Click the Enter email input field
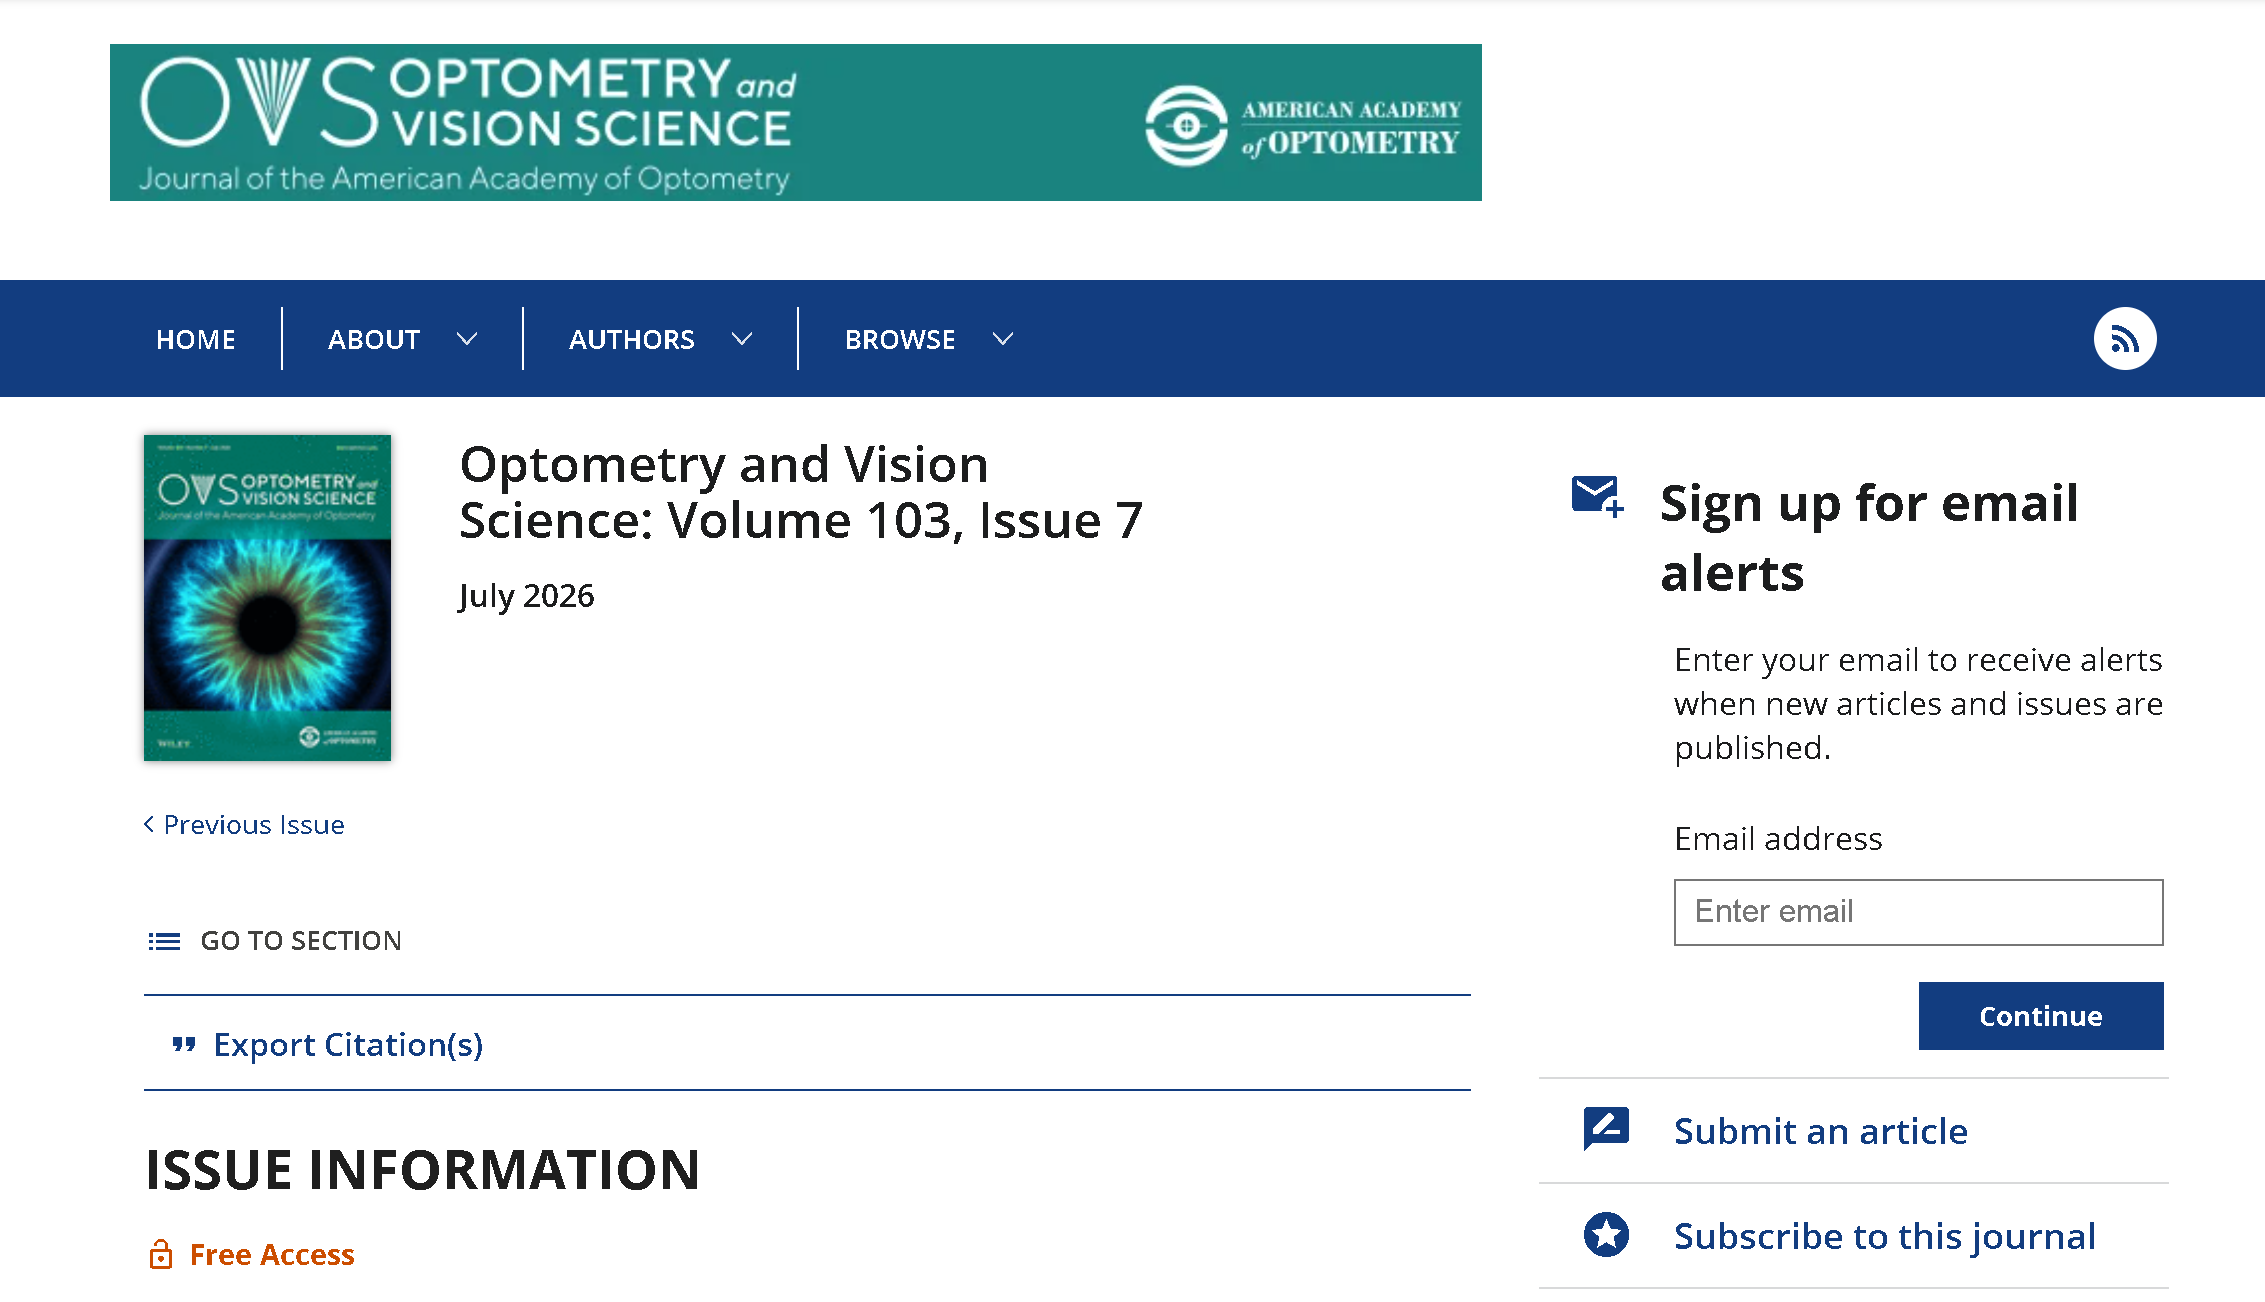The width and height of the screenshot is (2265, 1302). click(x=1919, y=912)
